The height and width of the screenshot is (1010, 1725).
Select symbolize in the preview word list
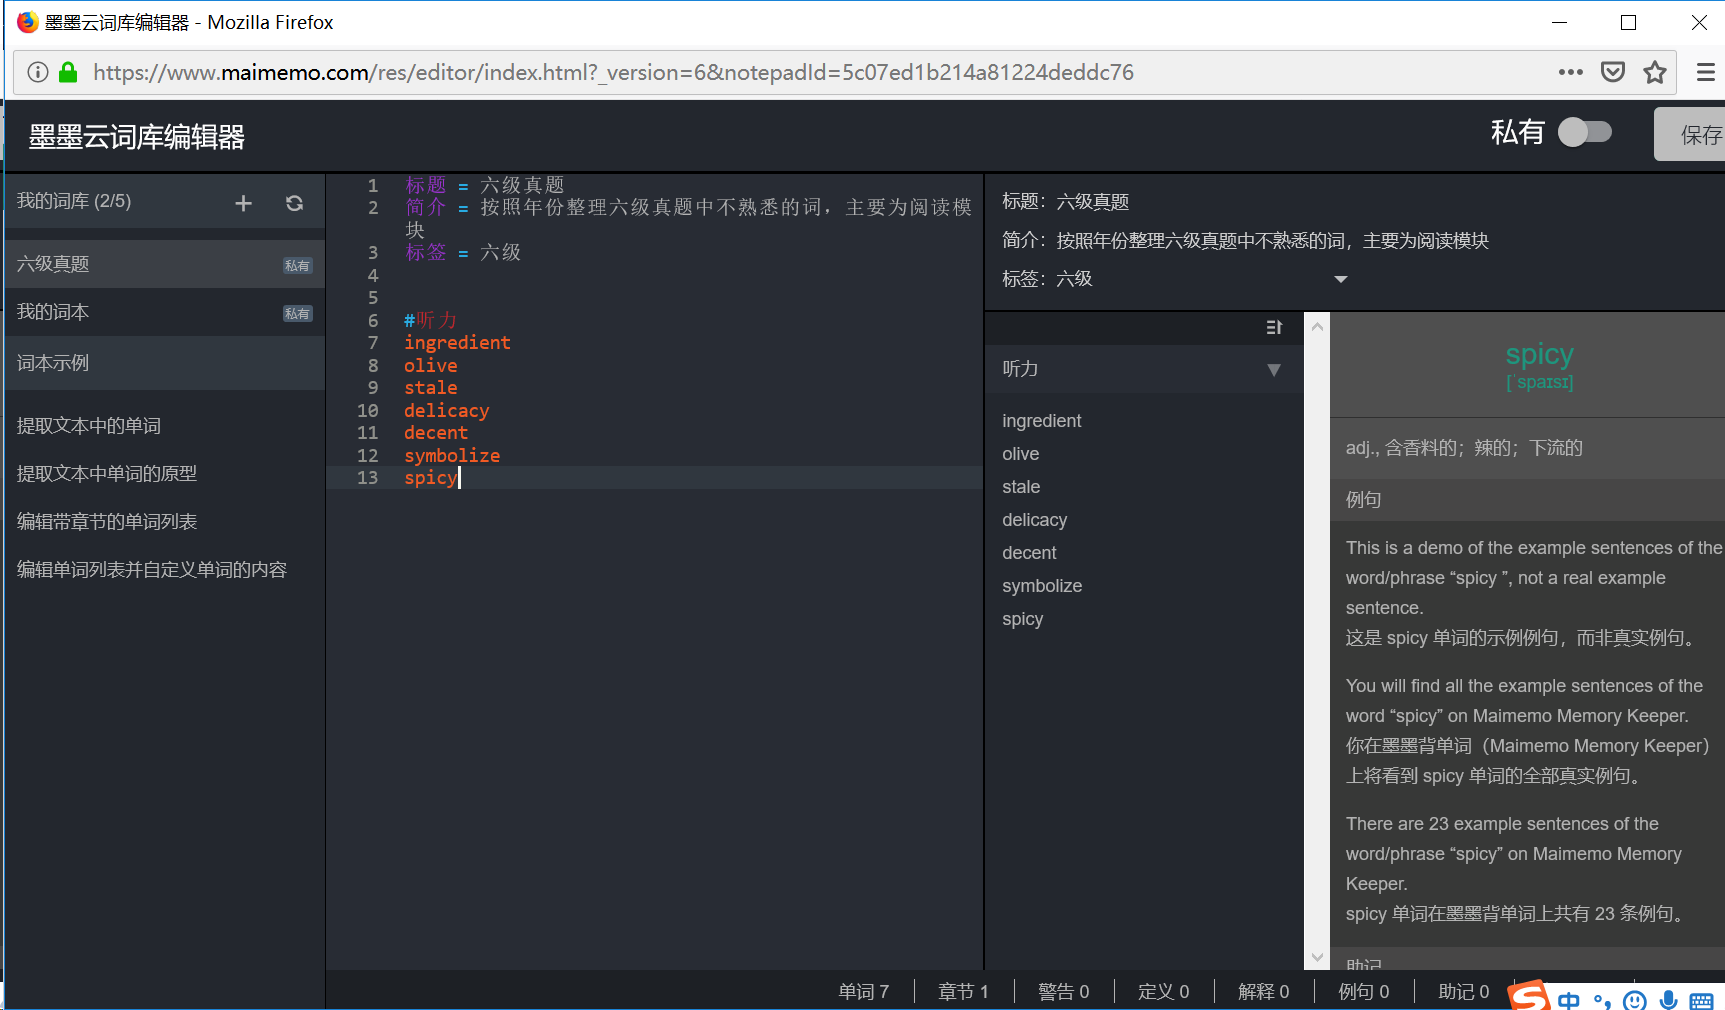pos(1042,586)
